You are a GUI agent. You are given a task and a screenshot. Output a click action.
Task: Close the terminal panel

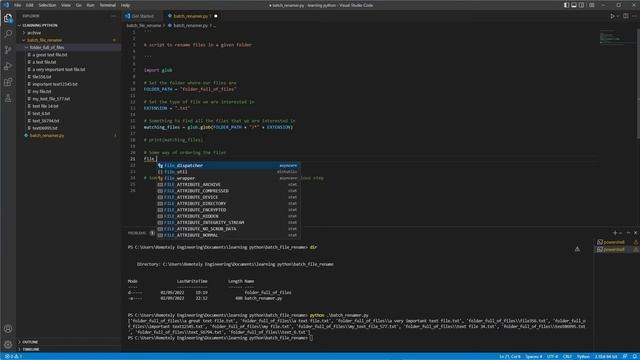click(x=636, y=233)
